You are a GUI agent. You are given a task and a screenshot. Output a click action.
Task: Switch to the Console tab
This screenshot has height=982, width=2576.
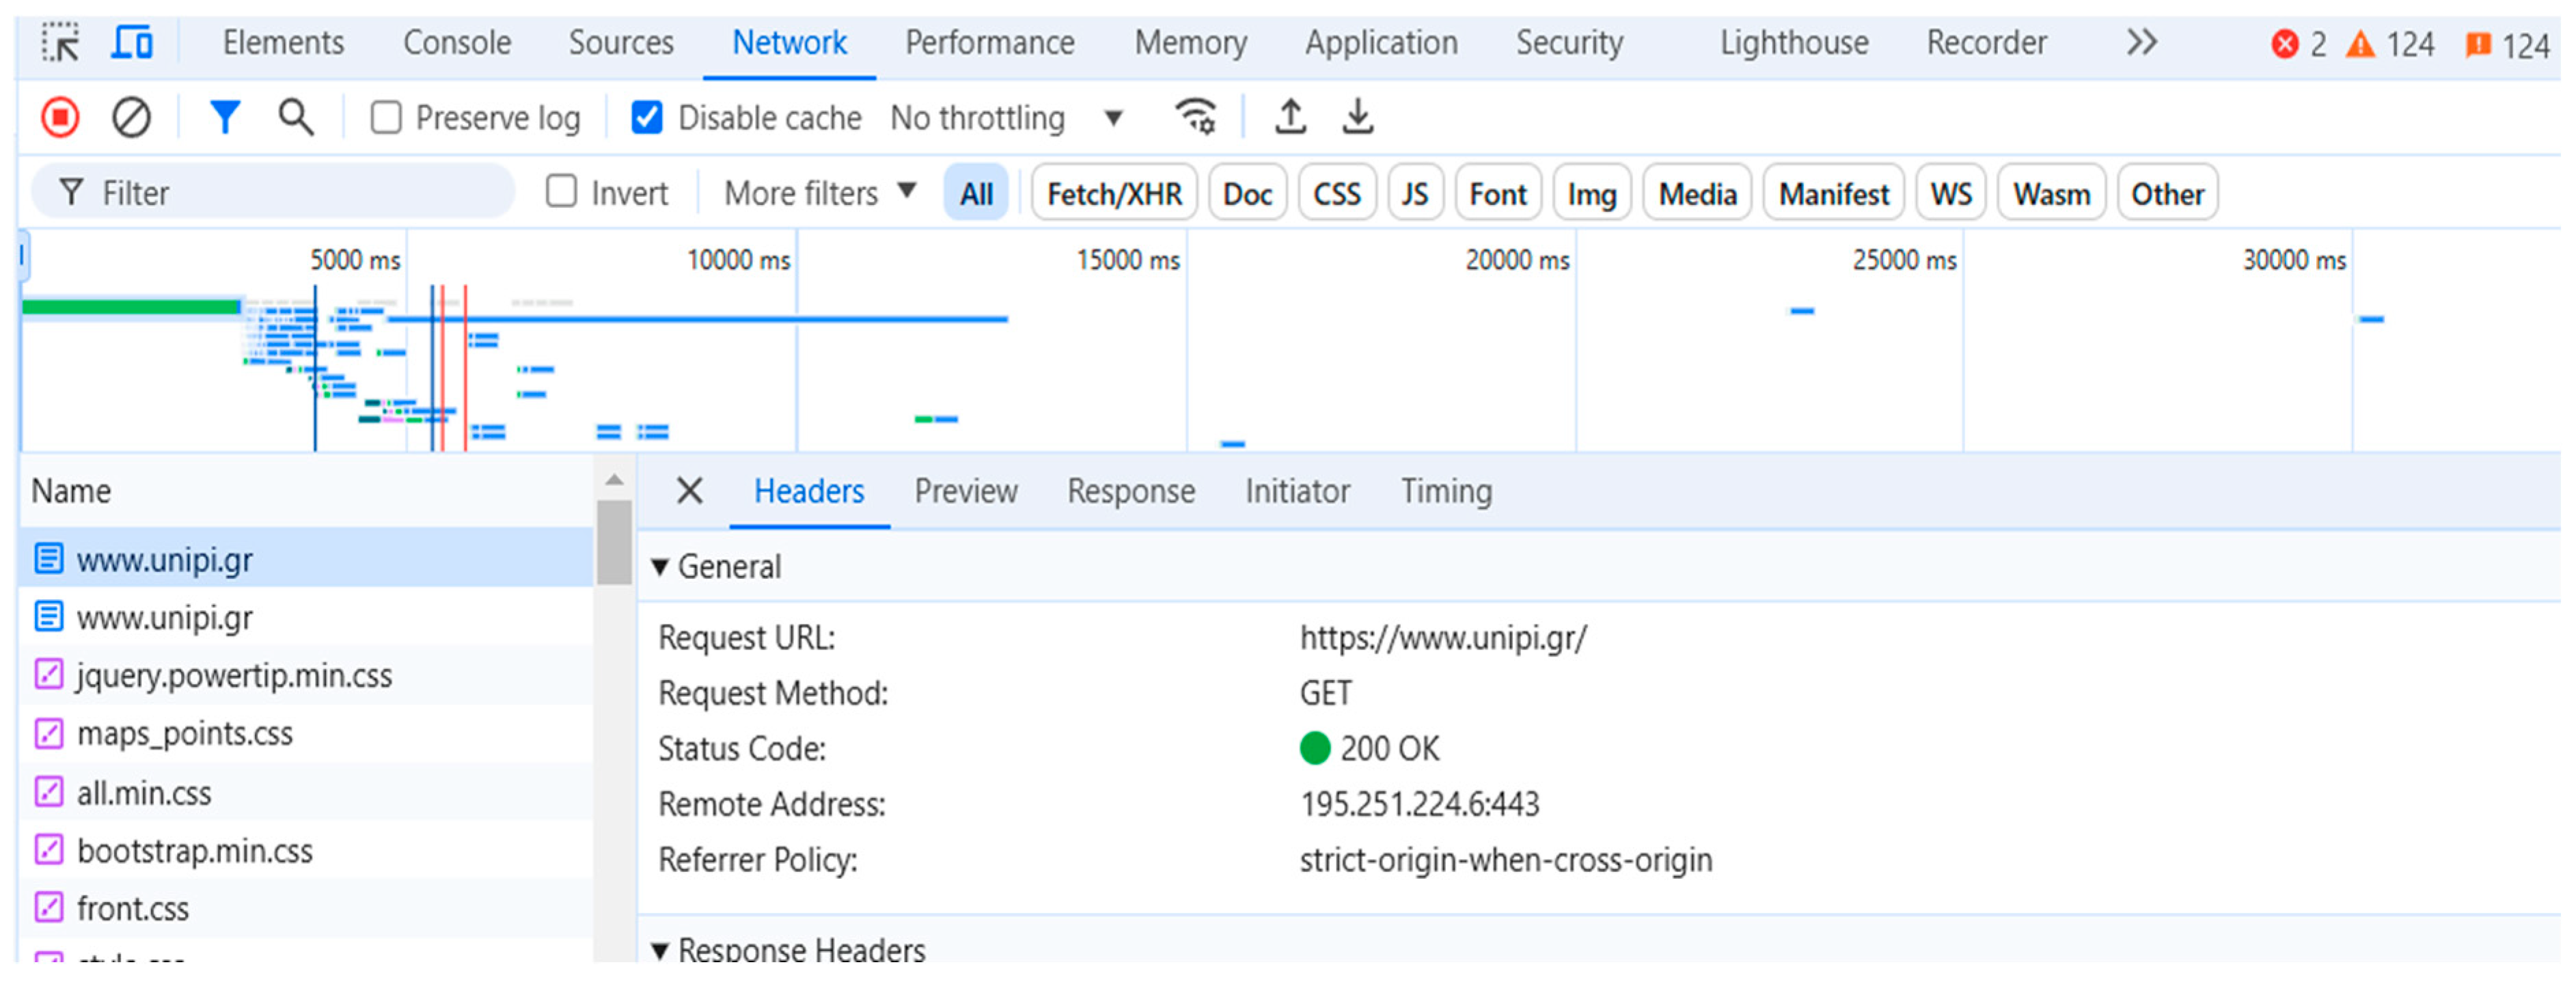pos(456,43)
